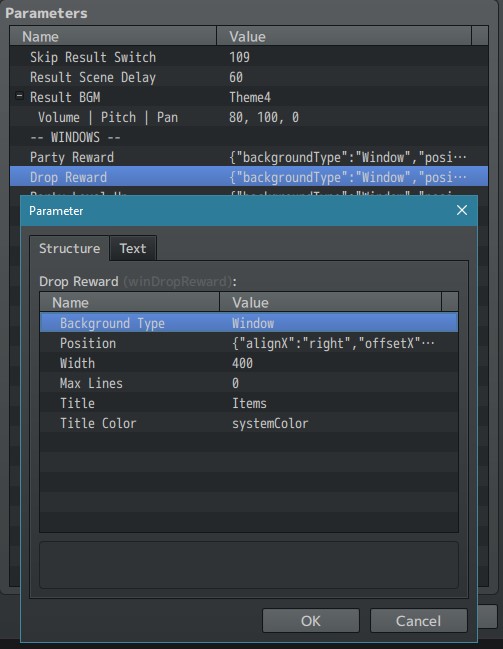The height and width of the screenshot is (649, 503).
Task: Click the inner Name column header
Action: click(129, 302)
